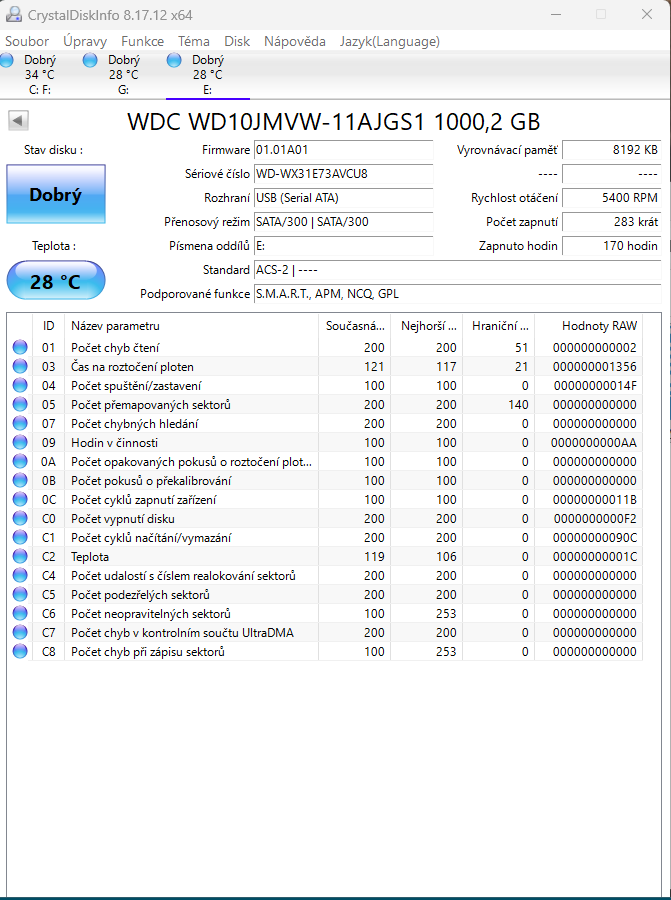Click the Současná column header
671x900 pixels.
click(x=354, y=325)
